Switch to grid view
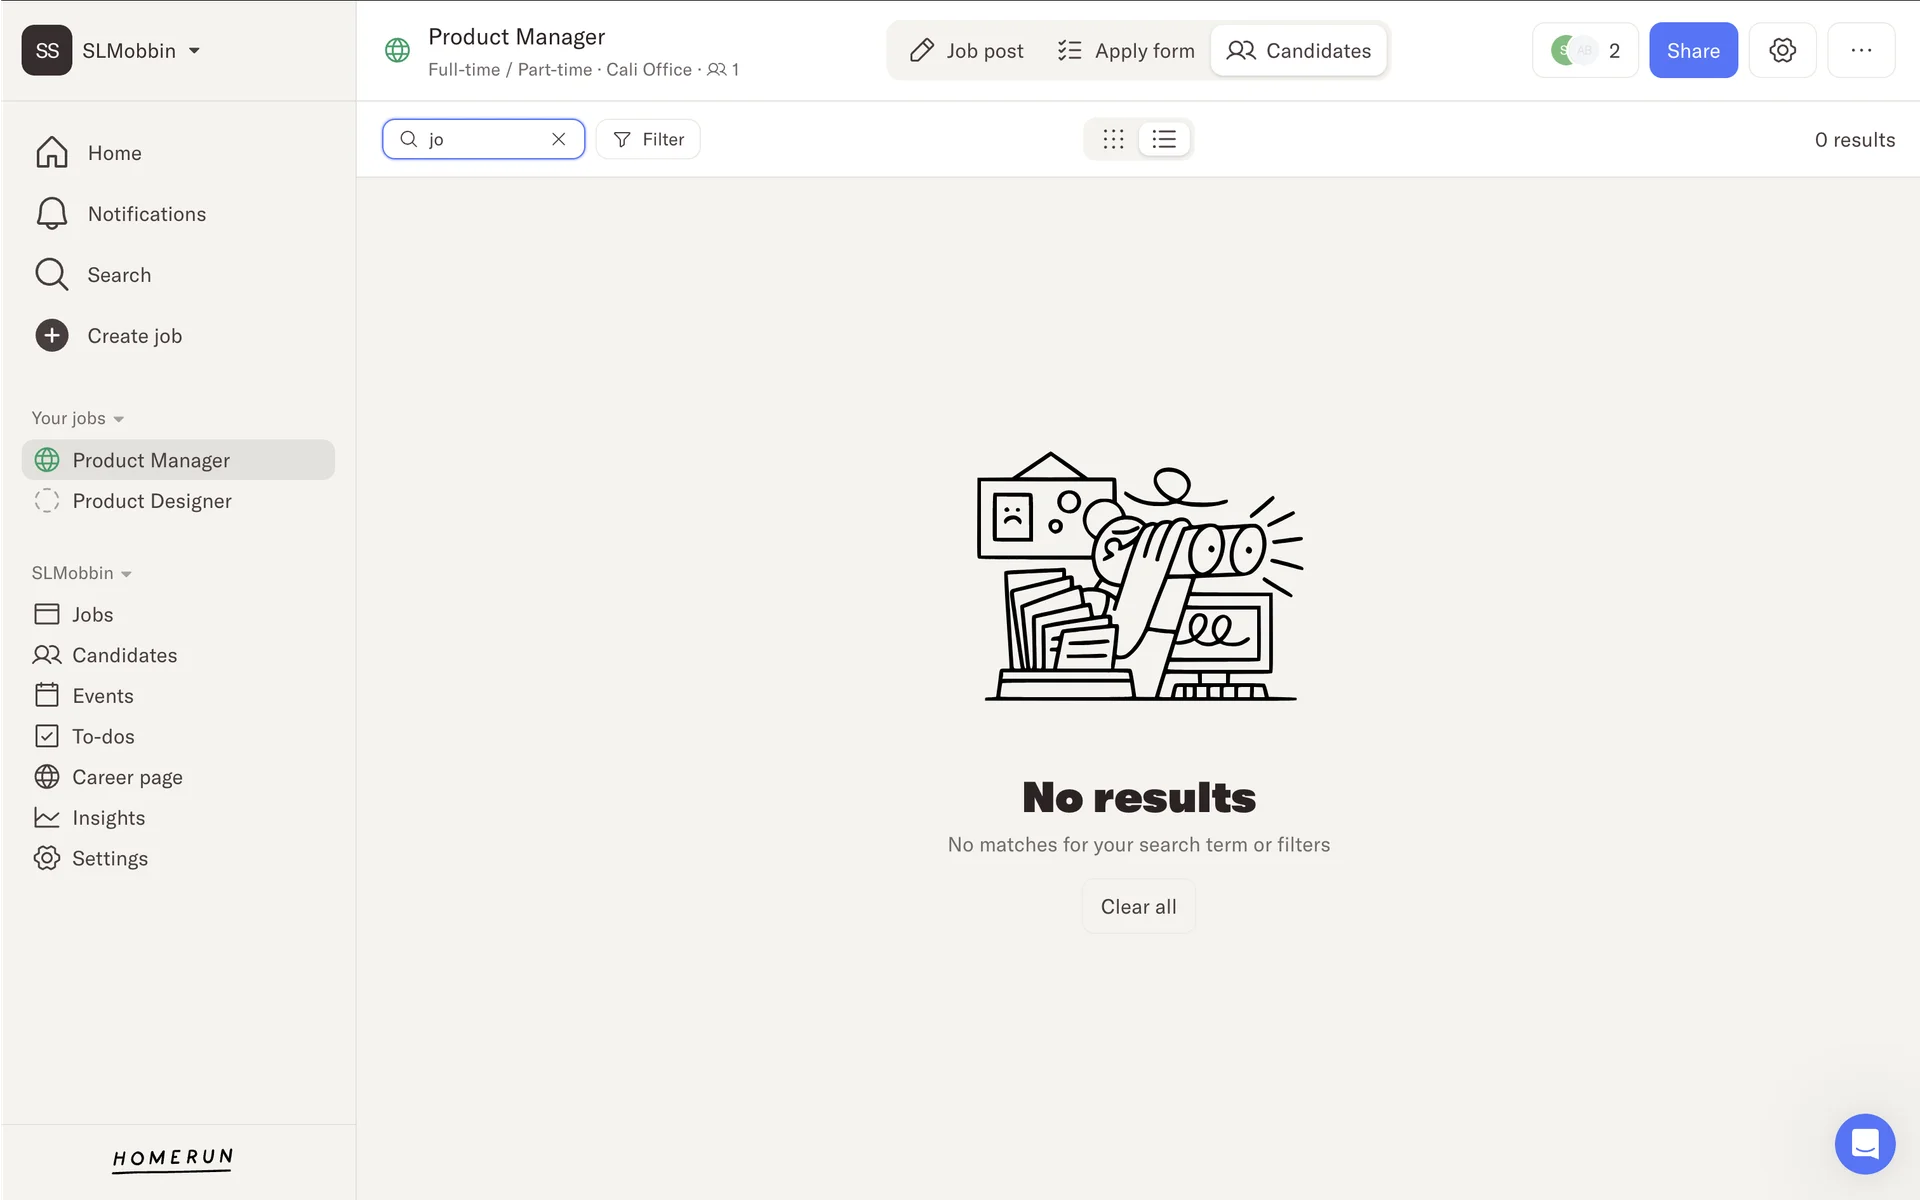This screenshot has width=1920, height=1200. (x=1113, y=139)
